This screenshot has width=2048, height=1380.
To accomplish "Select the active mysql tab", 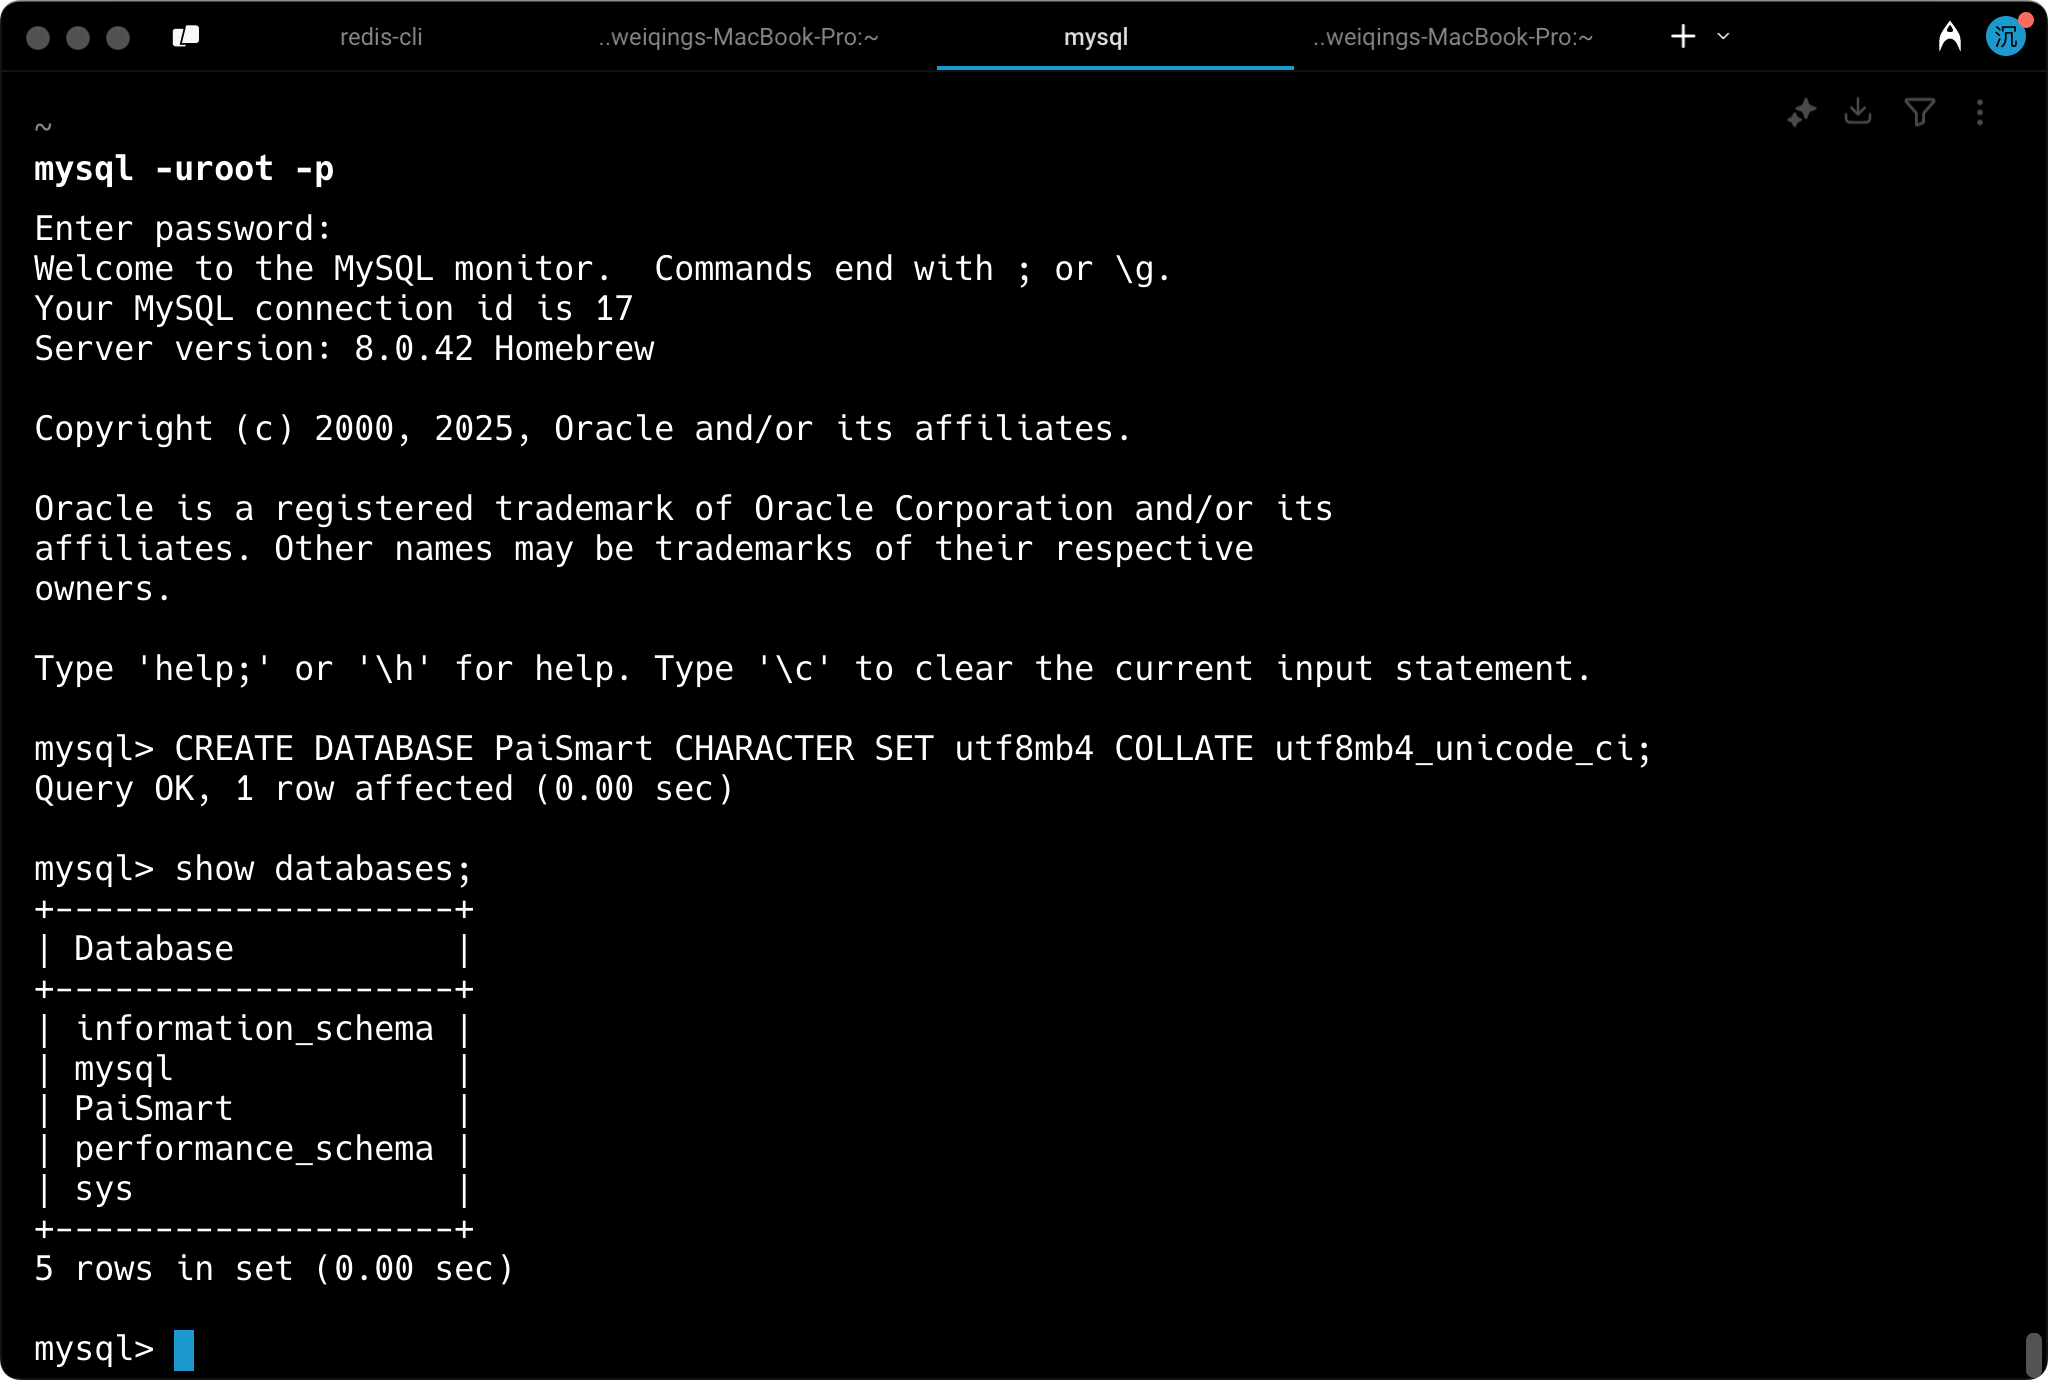I will 1096,37.
